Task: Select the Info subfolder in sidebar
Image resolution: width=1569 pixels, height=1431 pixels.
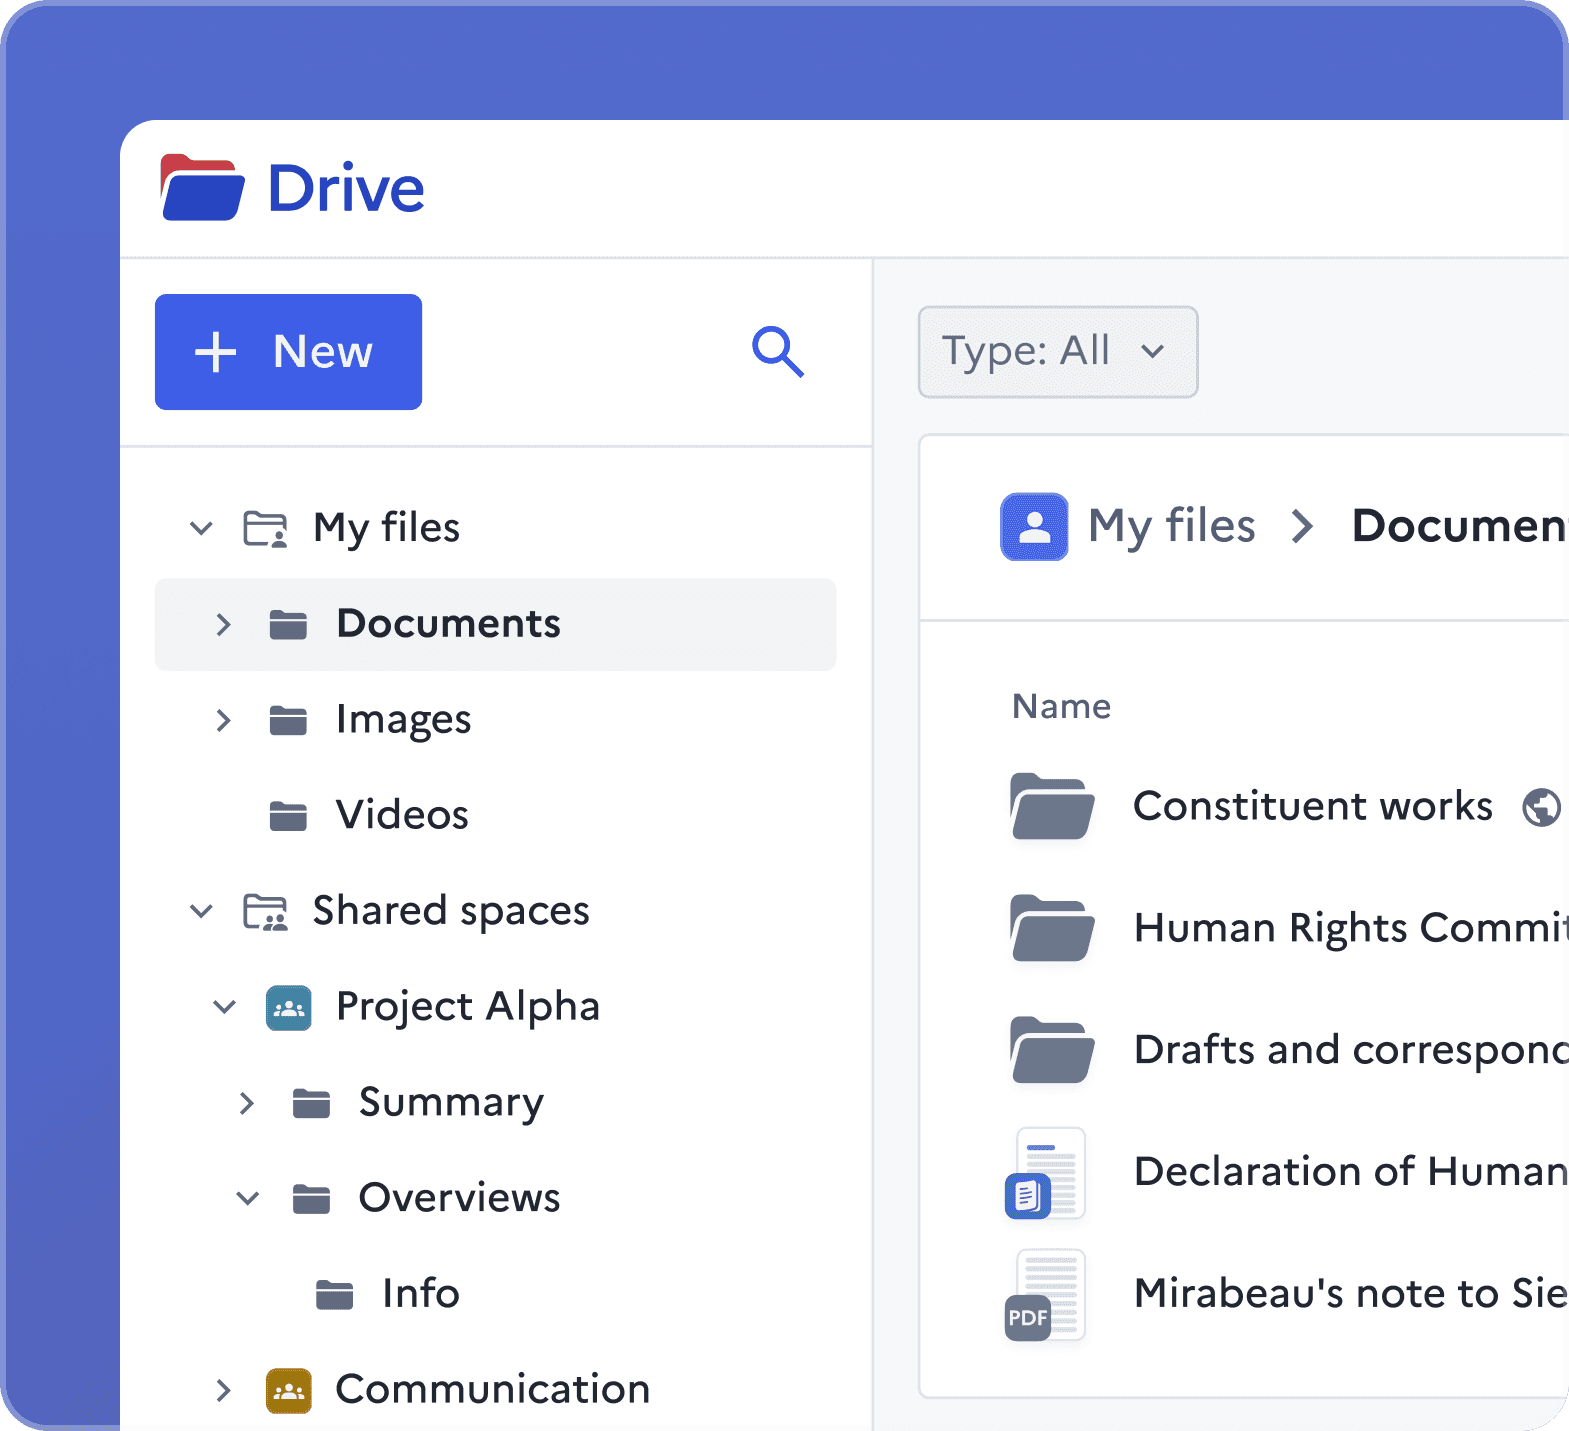Action: coord(420,1294)
